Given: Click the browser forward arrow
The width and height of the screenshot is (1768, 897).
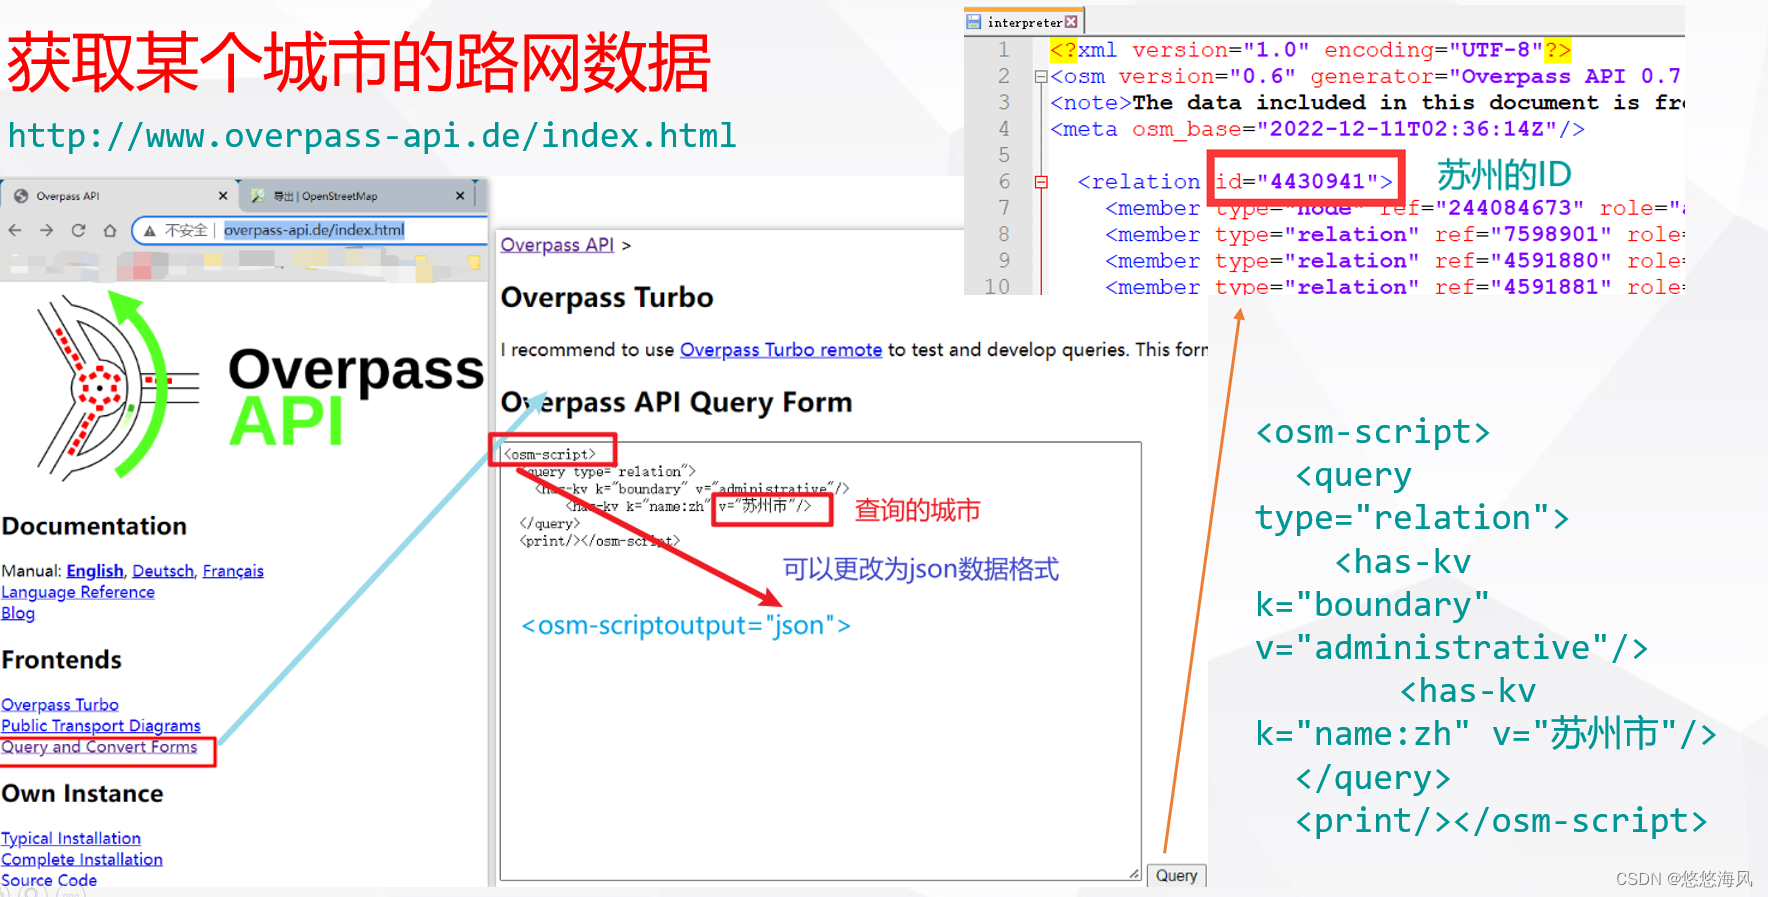Looking at the screenshot, I should point(47,230).
